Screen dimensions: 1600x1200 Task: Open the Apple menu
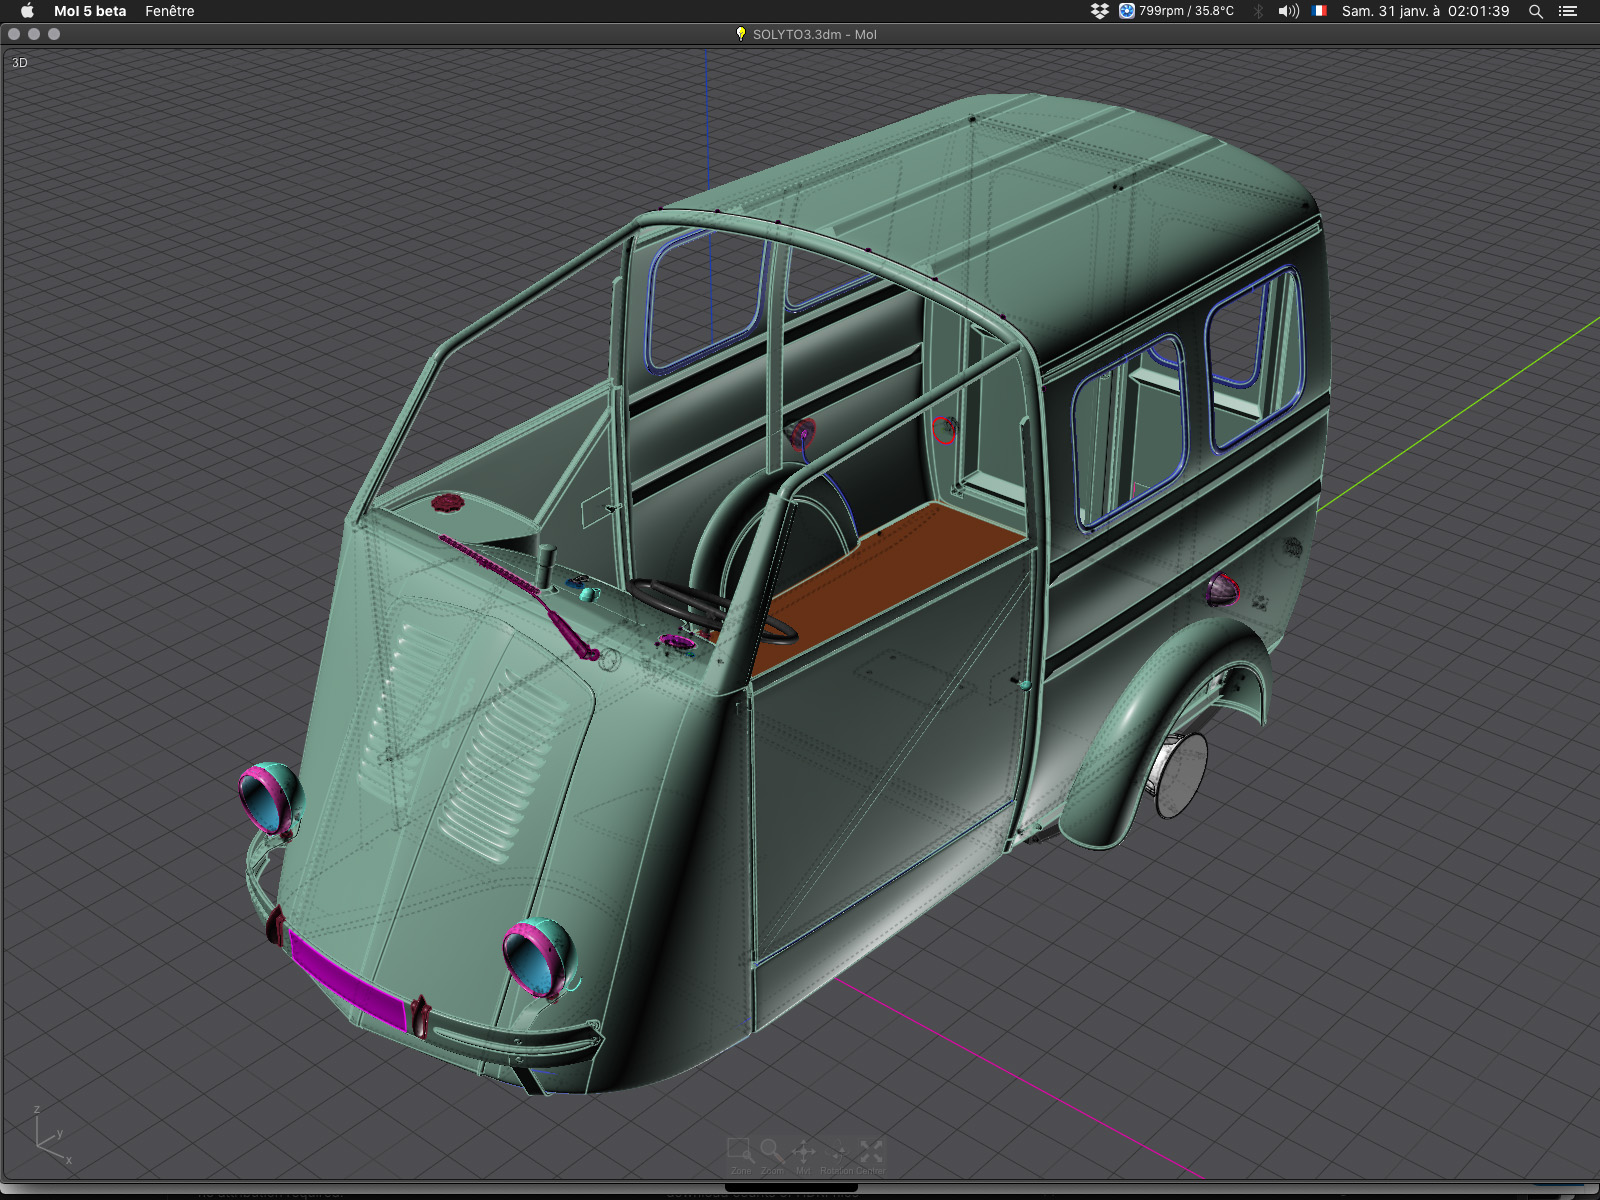(27, 11)
